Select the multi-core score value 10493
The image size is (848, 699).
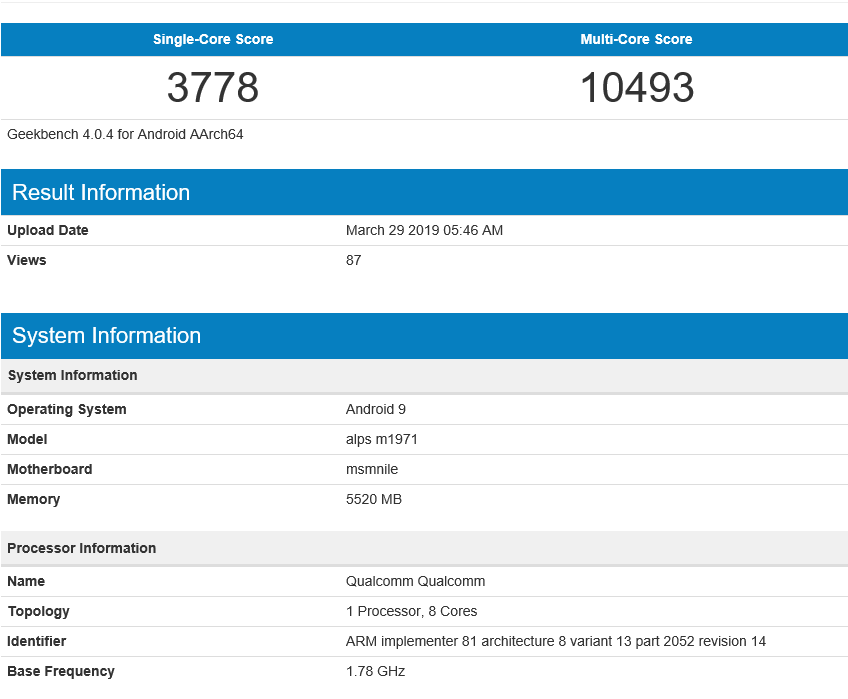(637, 88)
